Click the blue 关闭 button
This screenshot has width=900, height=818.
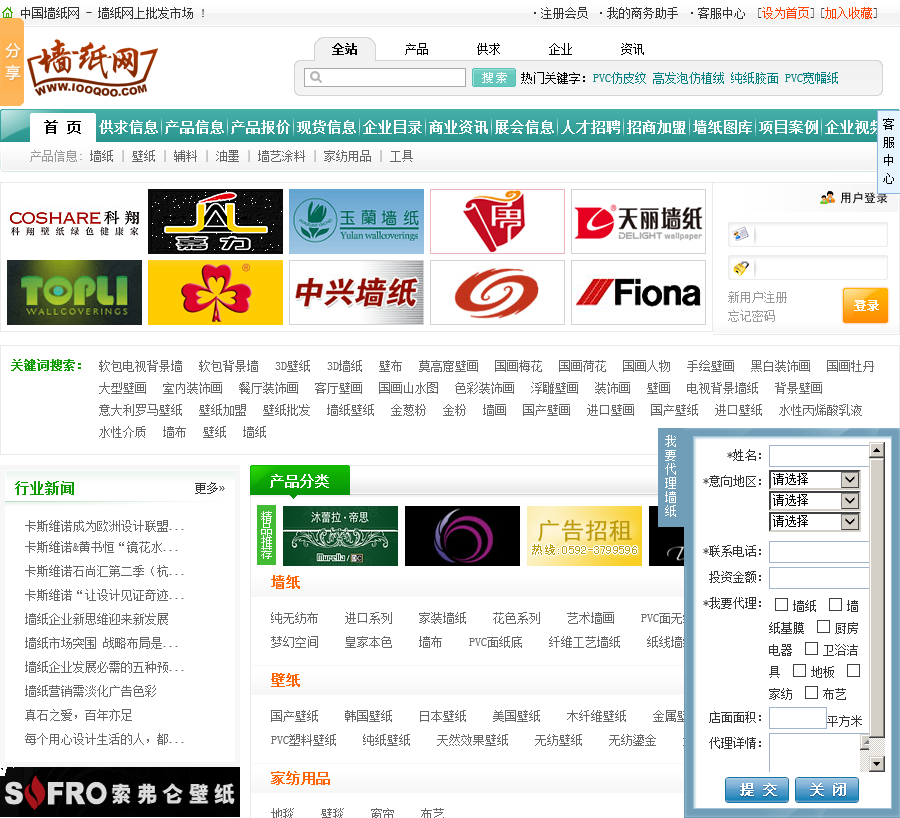(x=827, y=790)
